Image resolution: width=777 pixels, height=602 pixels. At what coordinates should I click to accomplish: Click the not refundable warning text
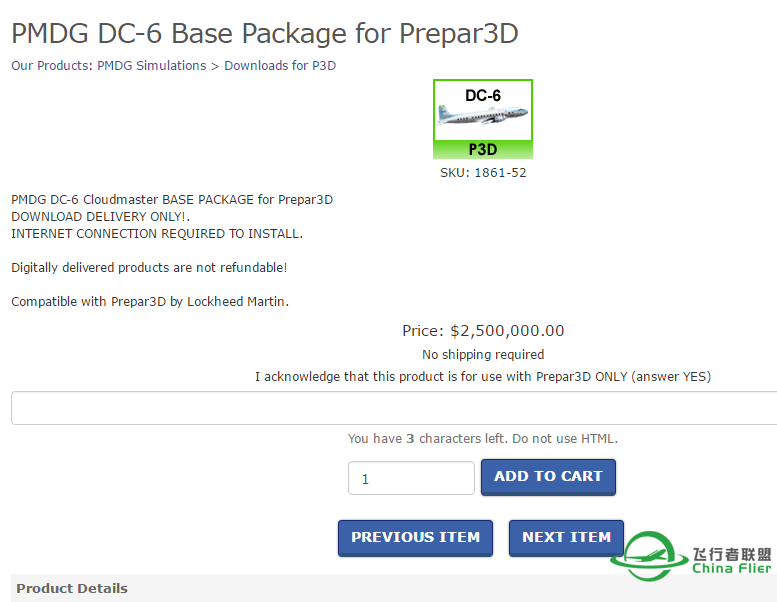[x=149, y=268]
